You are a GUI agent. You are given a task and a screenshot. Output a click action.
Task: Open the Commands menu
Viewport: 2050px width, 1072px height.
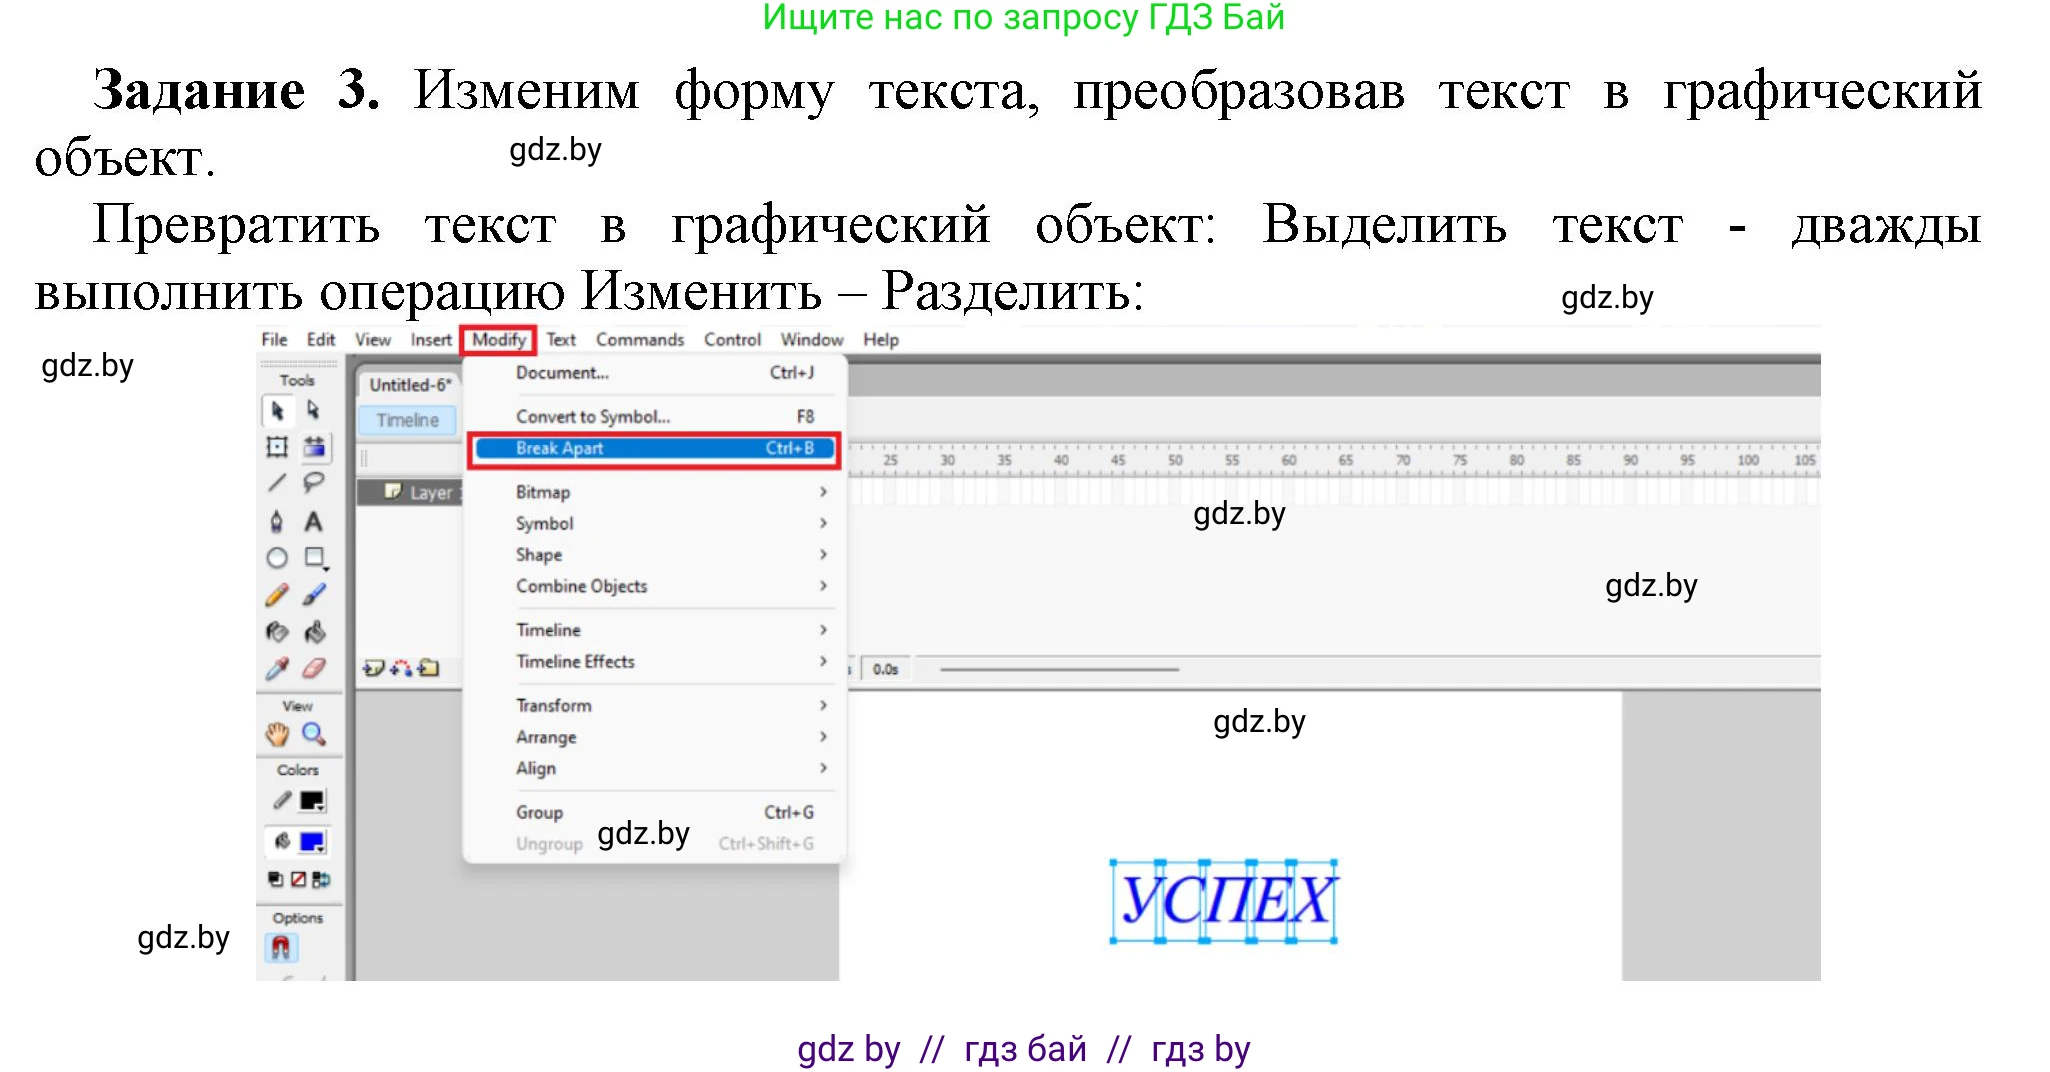[640, 339]
